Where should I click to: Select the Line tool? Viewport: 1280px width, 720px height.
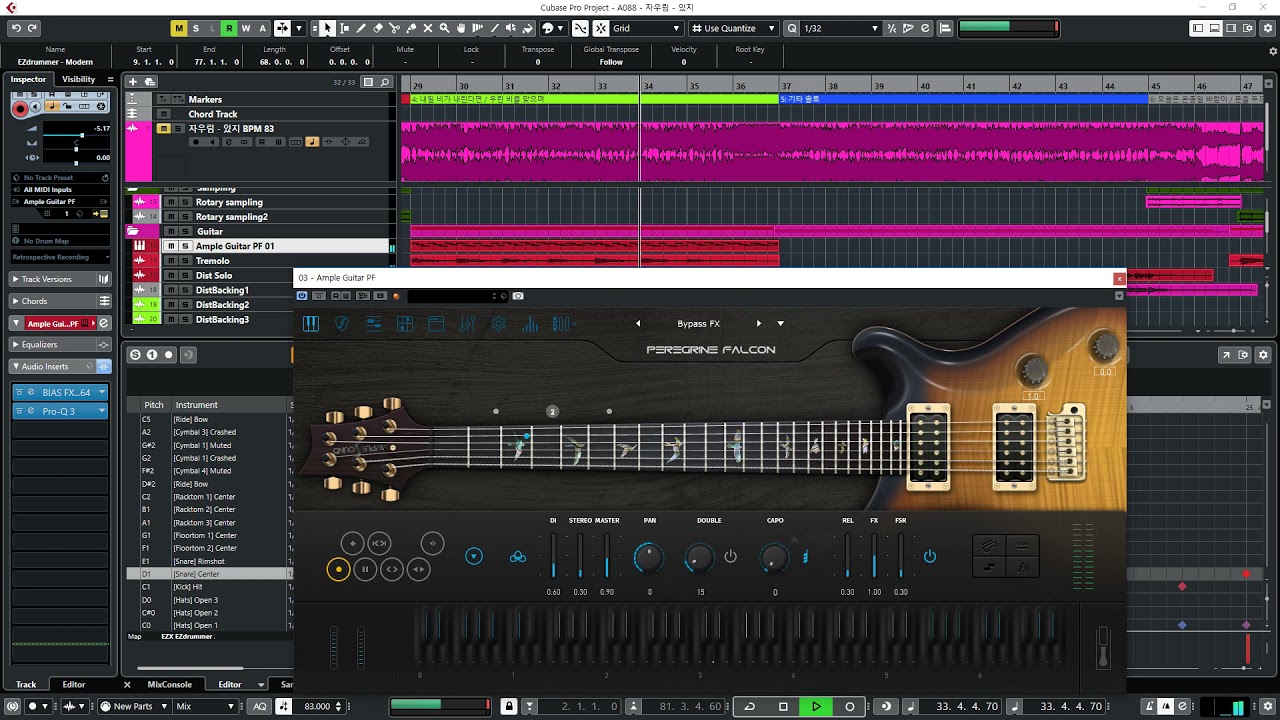coord(494,28)
